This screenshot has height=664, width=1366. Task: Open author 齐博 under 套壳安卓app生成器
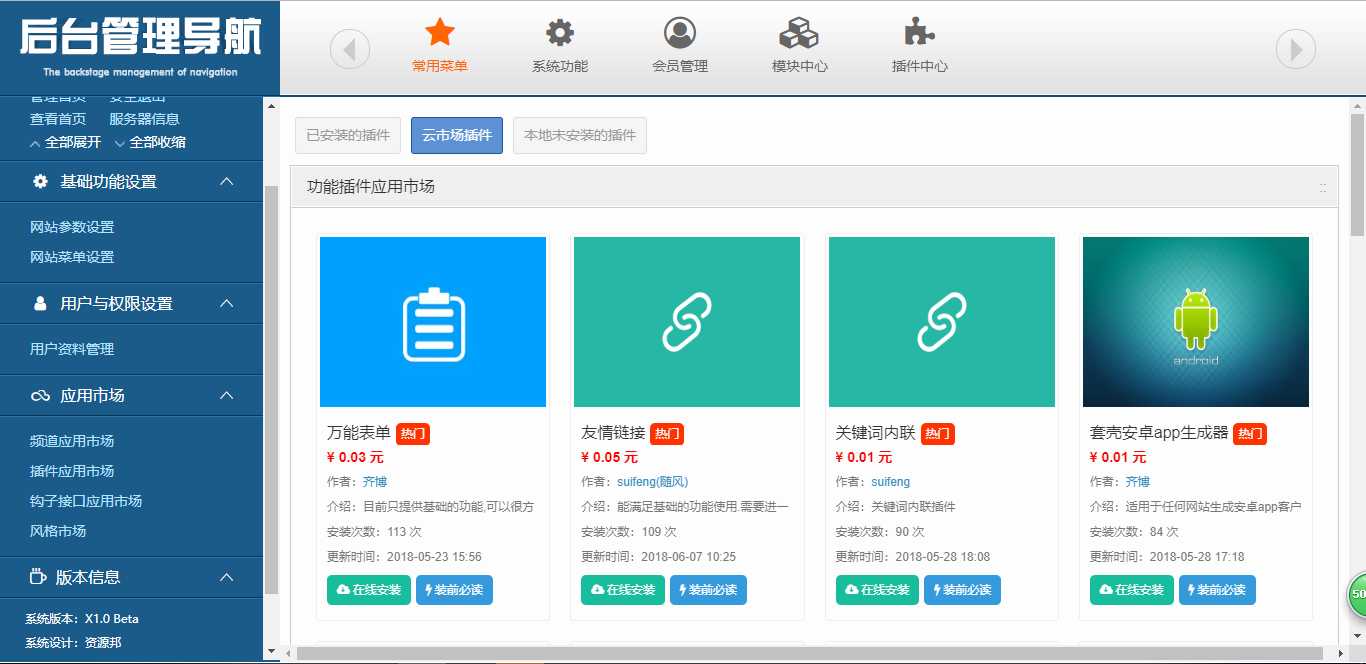1137,482
